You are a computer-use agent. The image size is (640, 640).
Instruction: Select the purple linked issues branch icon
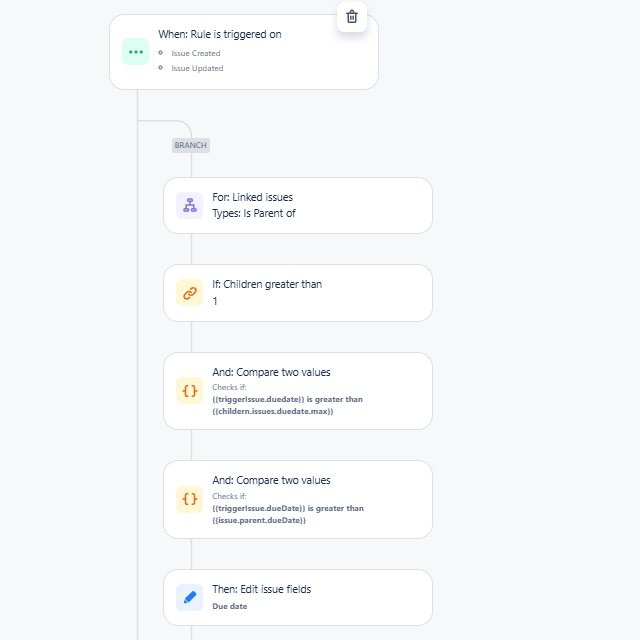[189, 205]
